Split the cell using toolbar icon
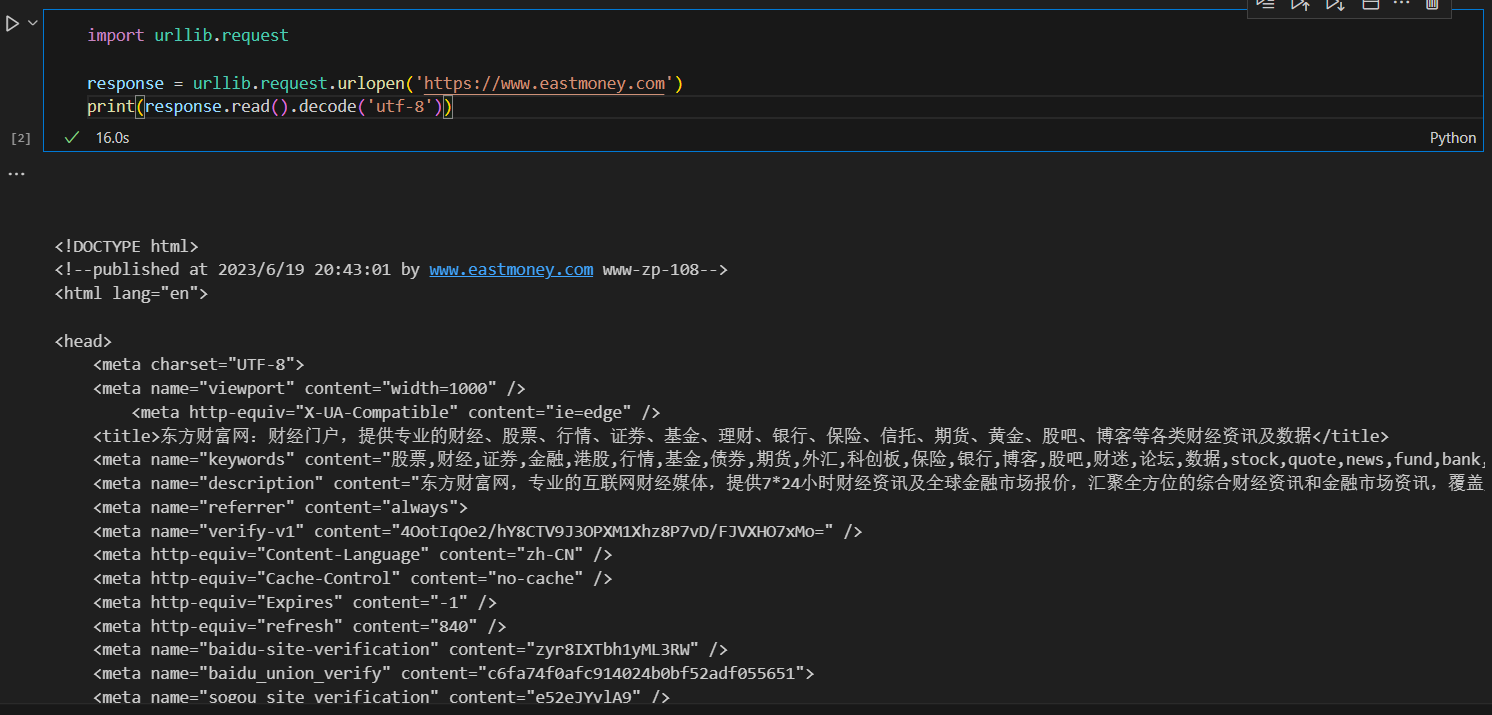 pyautogui.click(x=1370, y=4)
